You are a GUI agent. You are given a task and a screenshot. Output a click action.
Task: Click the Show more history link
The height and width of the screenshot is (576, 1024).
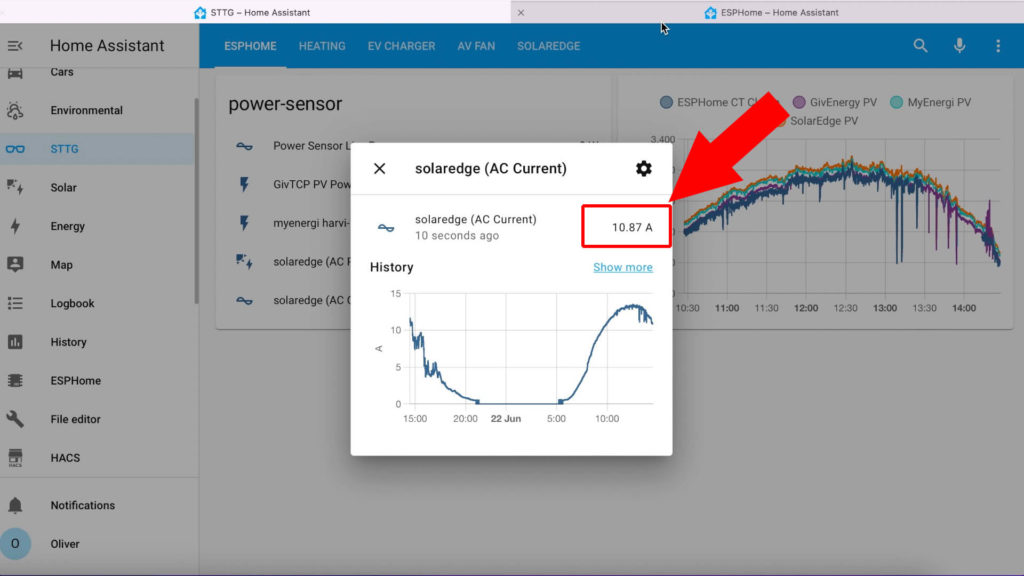[x=622, y=267]
